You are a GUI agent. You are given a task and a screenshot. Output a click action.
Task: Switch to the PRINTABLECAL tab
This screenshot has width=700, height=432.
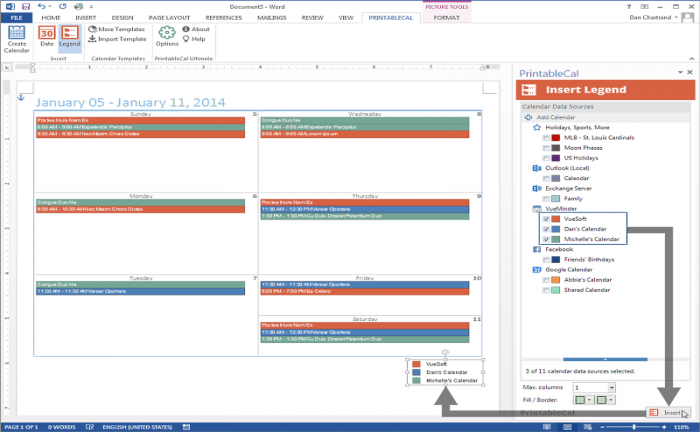[x=391, y=18]
